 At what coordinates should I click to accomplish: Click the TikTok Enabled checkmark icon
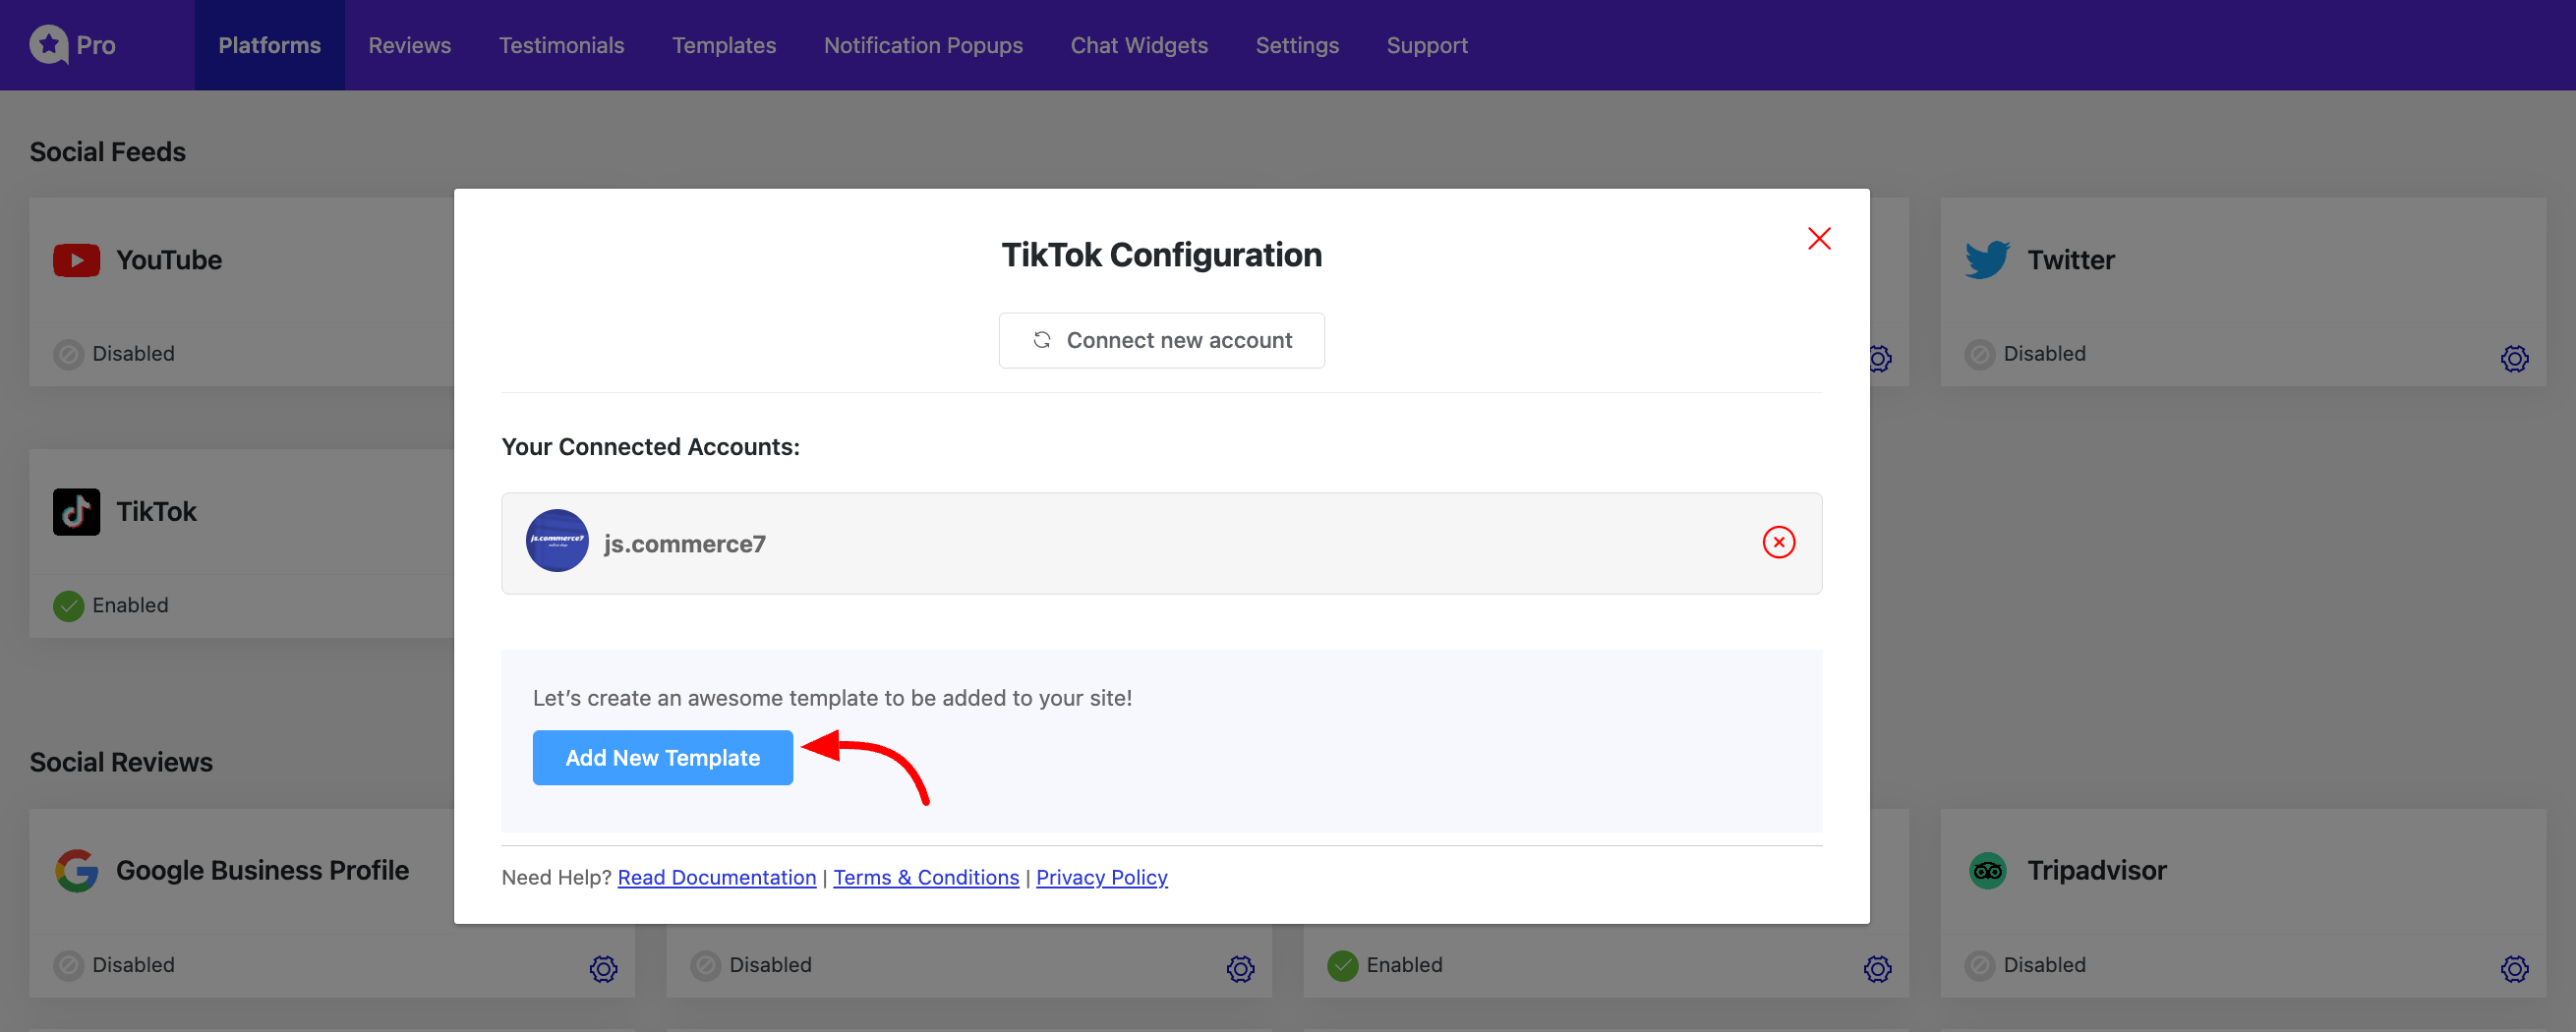68,605
